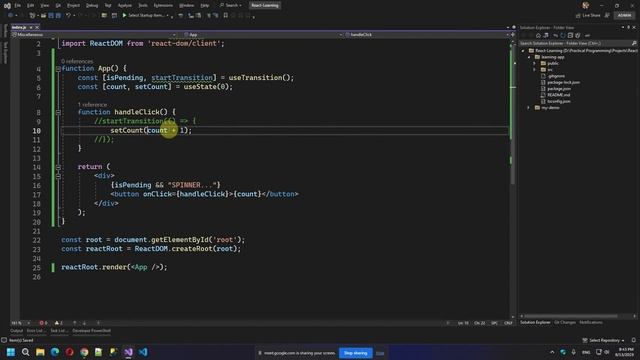640x360 pixels.
Task: Click the notifications bell in status bar
Action: click(633, 340)
